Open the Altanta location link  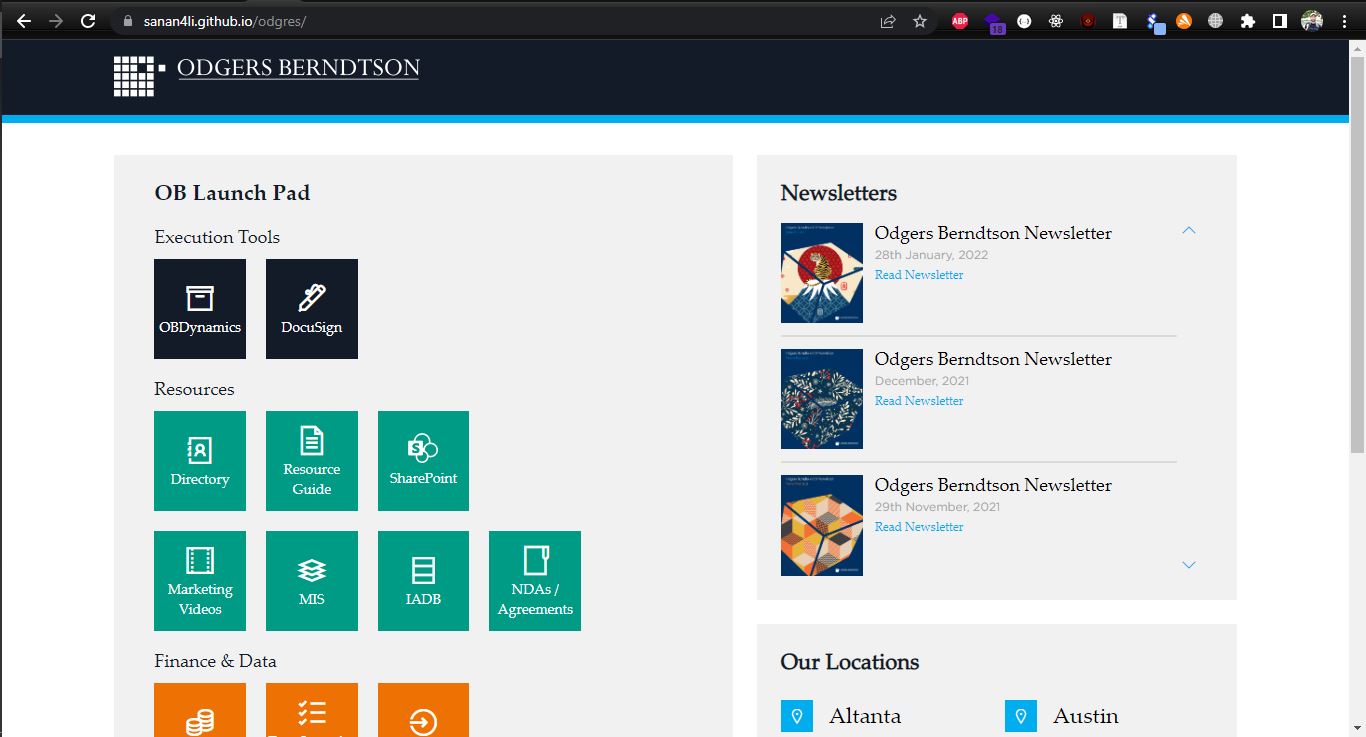[x=865, y=716]
